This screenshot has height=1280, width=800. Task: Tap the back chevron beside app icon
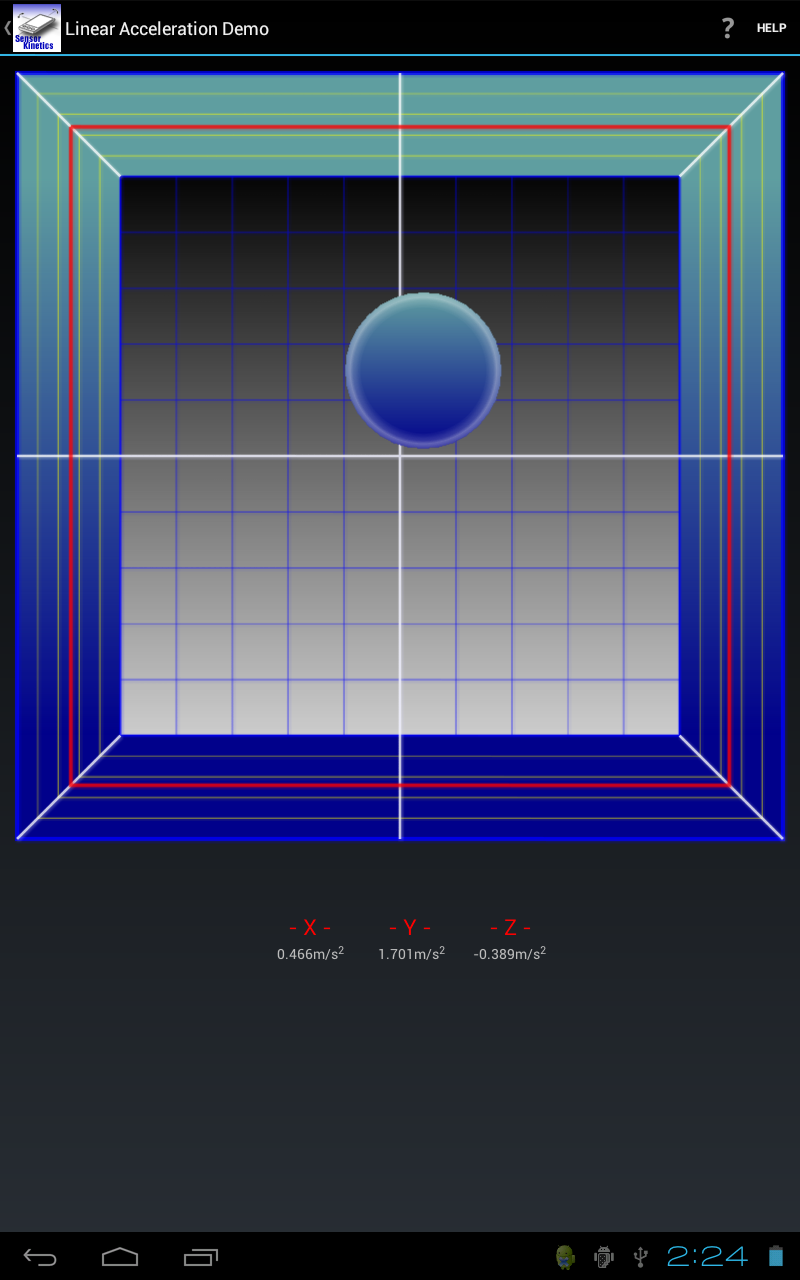point(7,28)
